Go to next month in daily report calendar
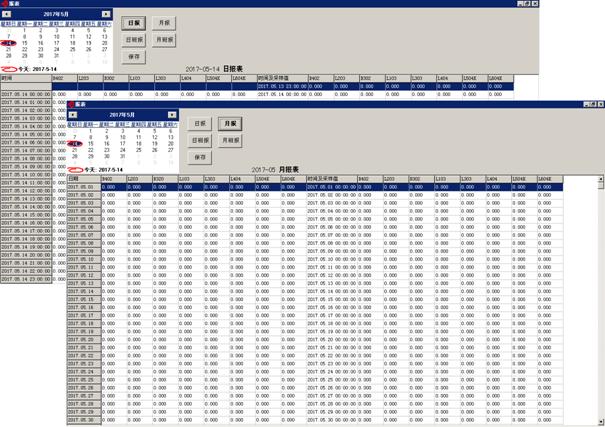Image resolution: width=605 pixels, height=427 pixels. coord(106,14)
